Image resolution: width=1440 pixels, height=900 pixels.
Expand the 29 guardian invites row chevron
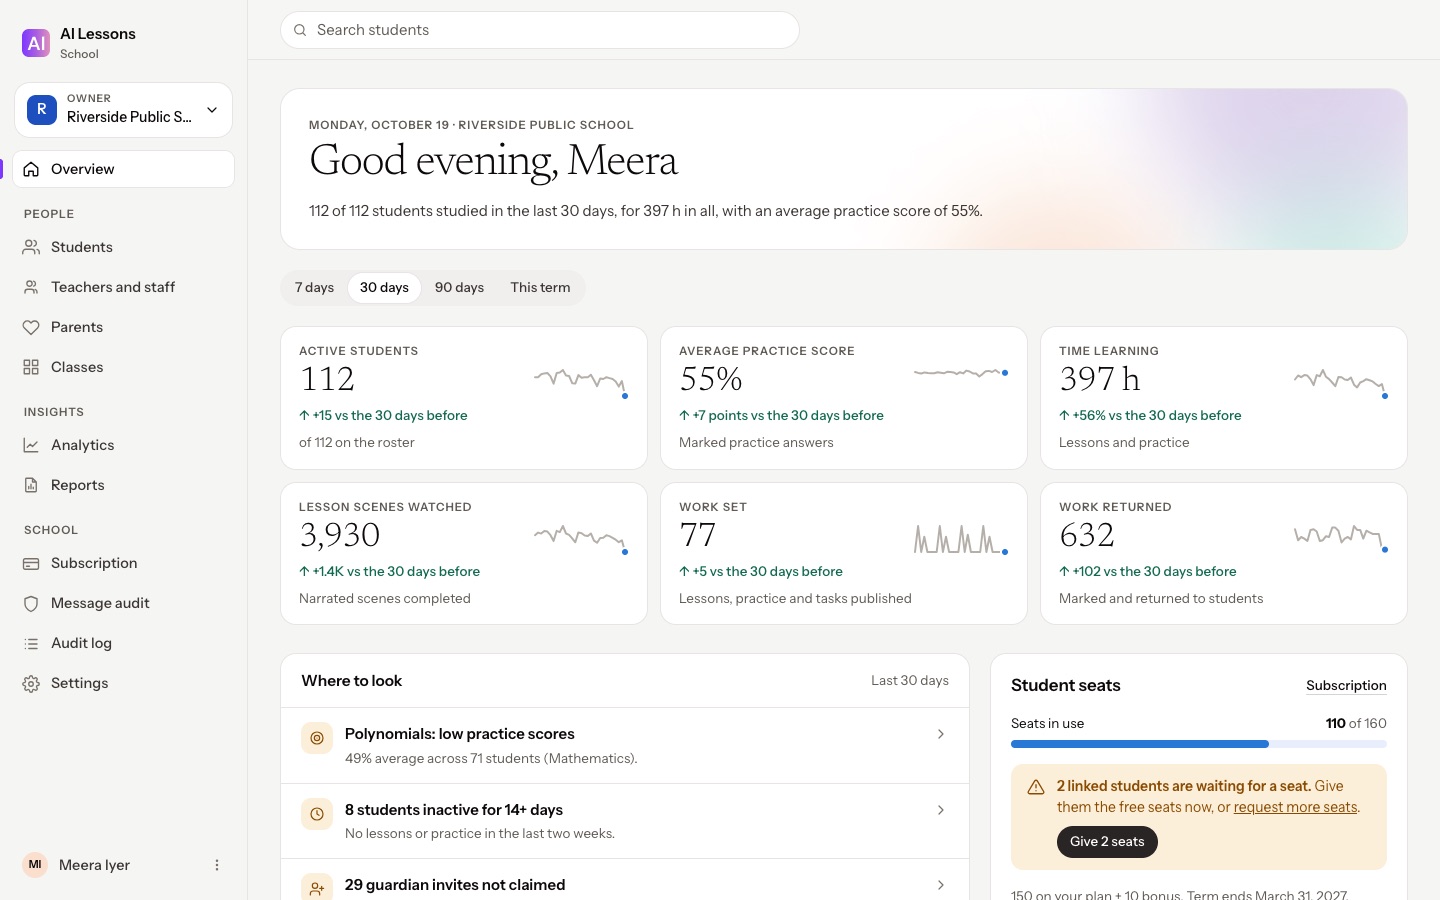tap(940, 885)
